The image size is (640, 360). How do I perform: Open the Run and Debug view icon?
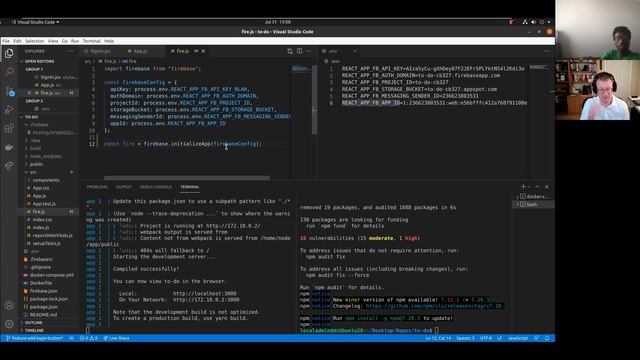coord(9,110)
